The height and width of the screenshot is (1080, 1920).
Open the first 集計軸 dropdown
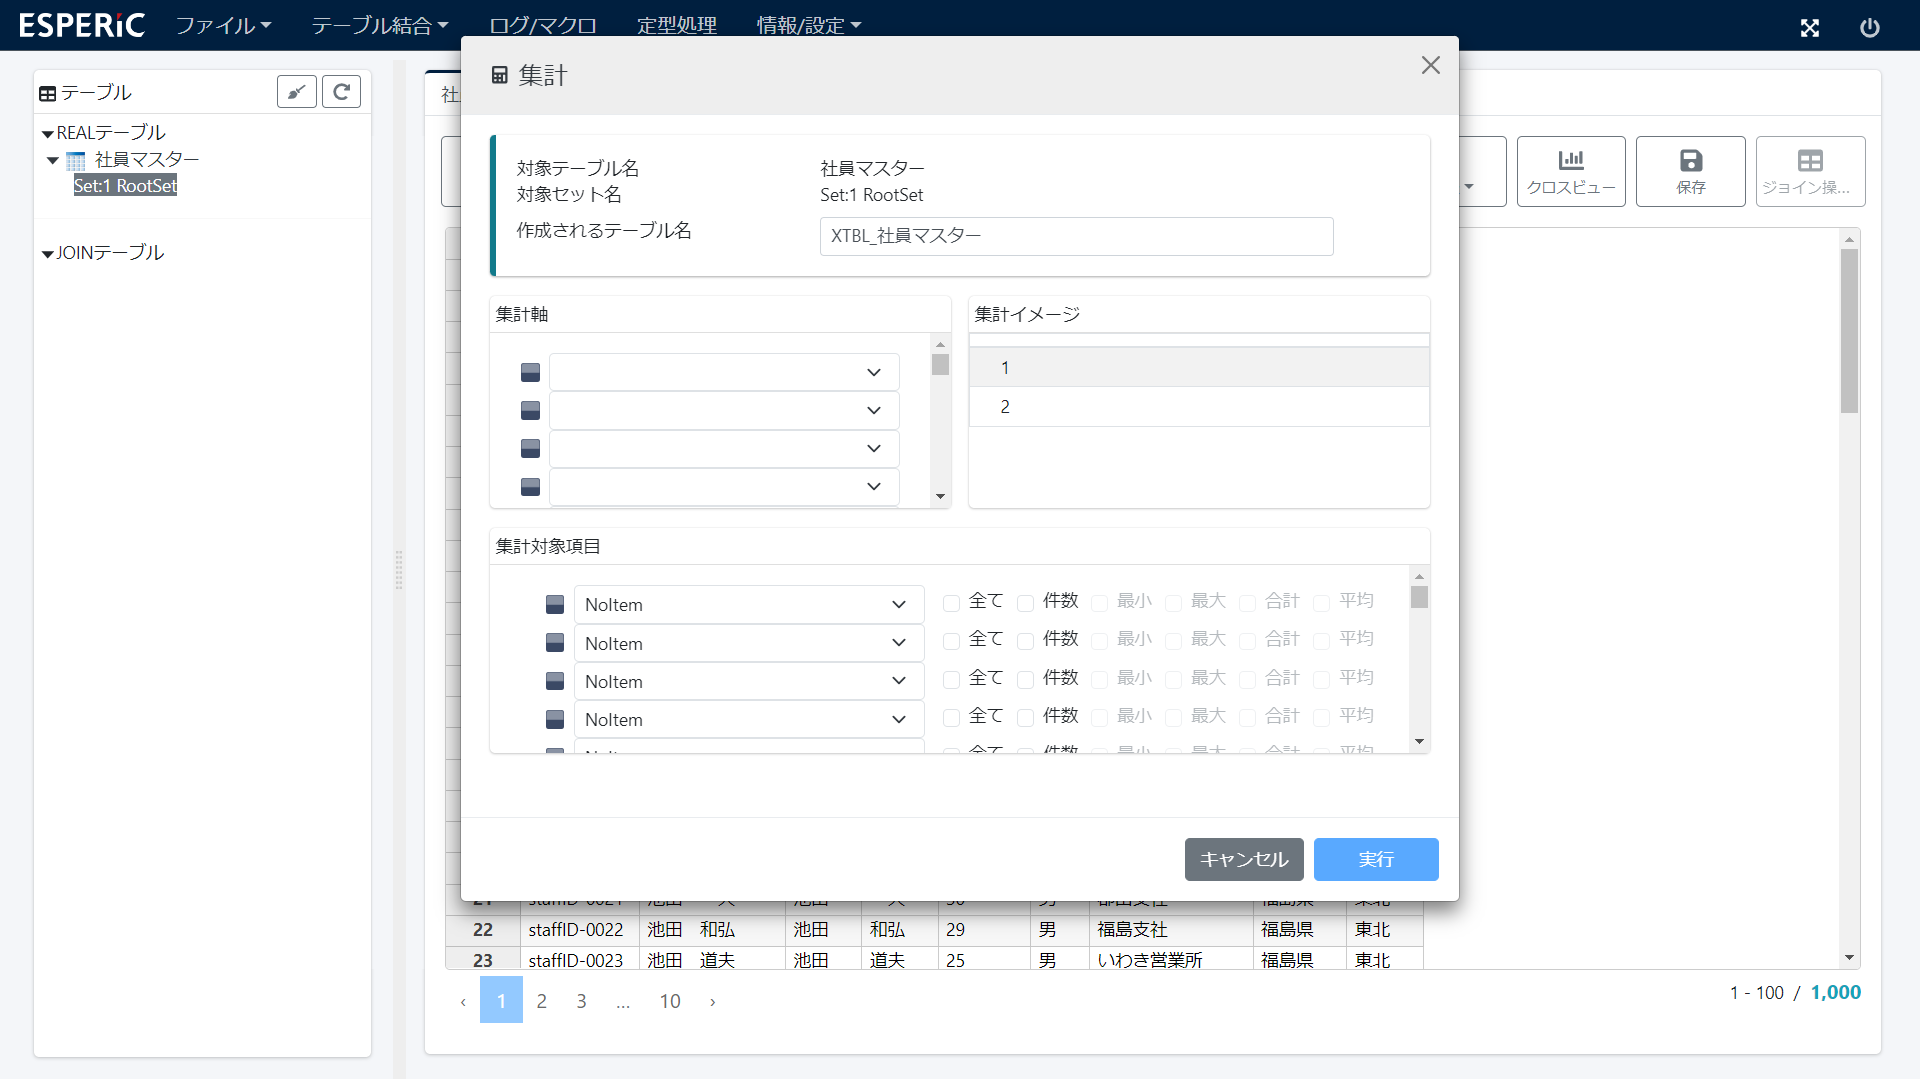coord(723,371)
